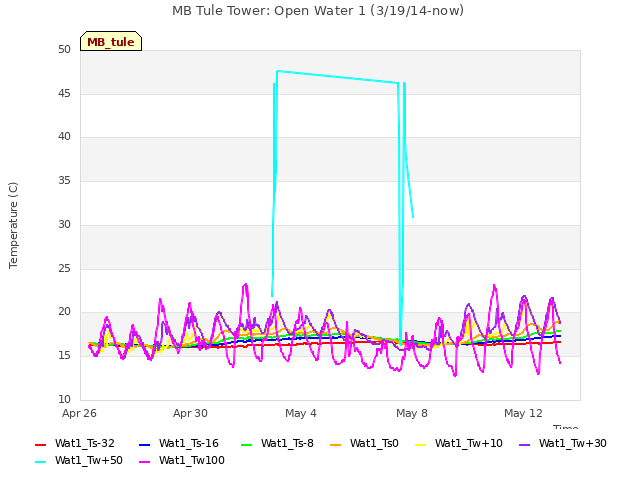Click the 15 y-axis tick label
This screenshot has width=640, height=480.
64,356
